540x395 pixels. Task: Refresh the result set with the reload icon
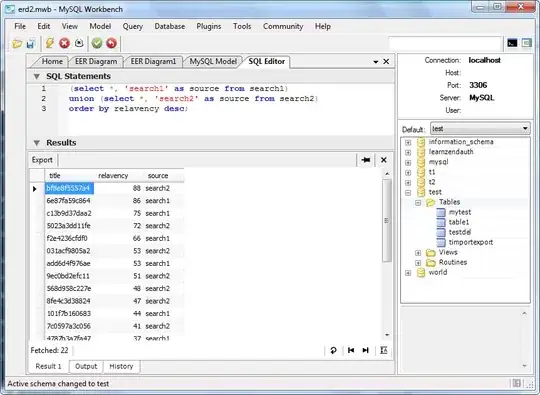click(333, 351)
